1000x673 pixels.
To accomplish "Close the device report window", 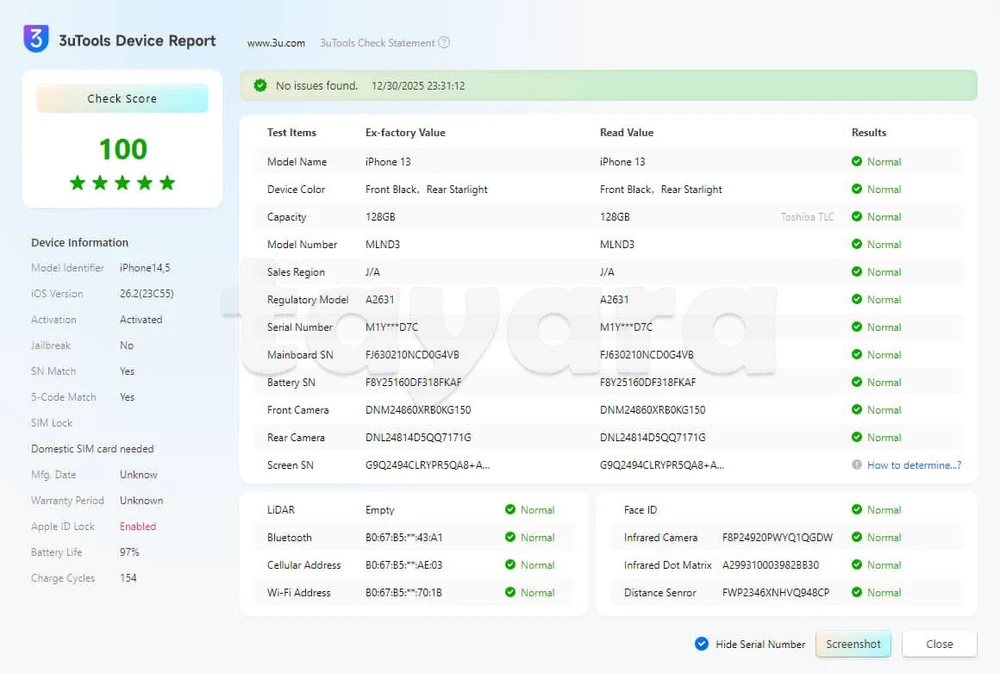I will click(939, 644).
